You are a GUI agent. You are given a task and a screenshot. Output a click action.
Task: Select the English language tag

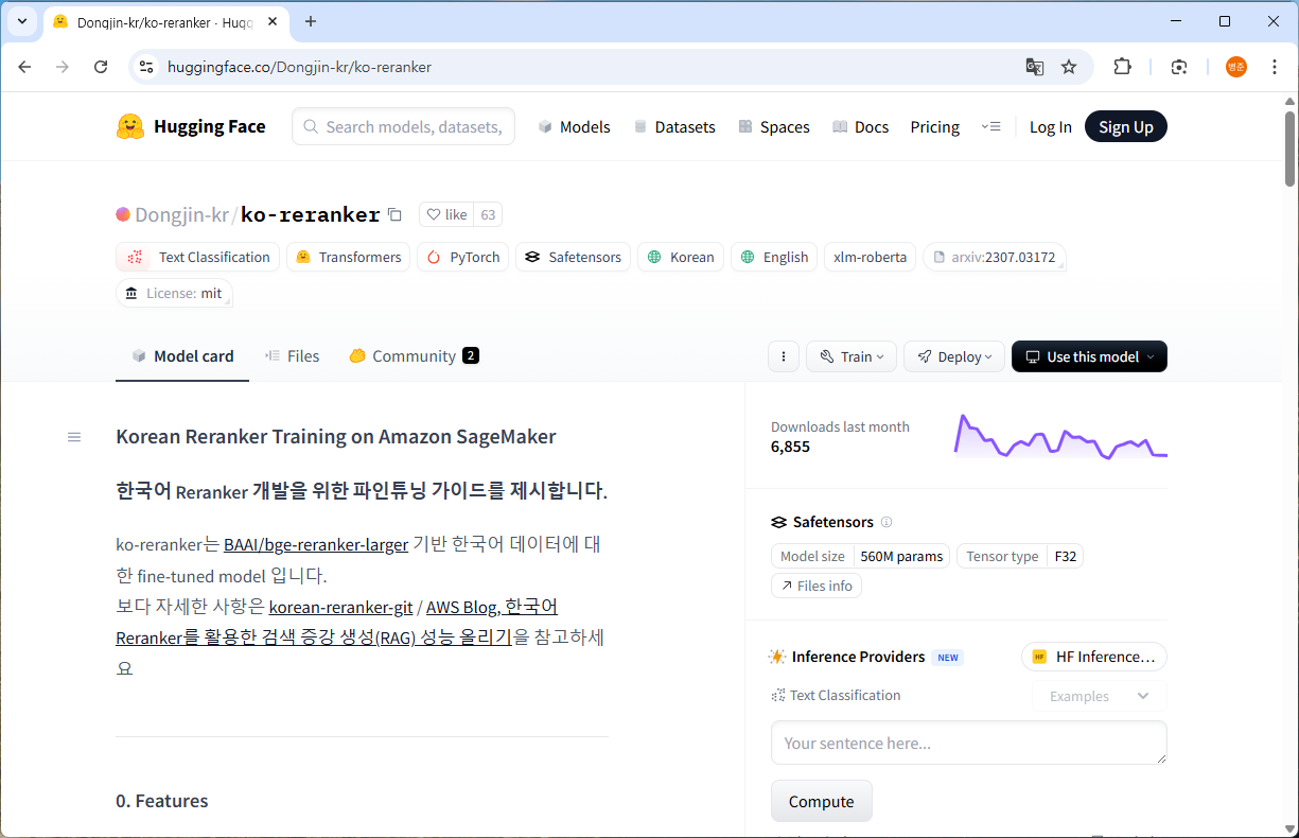click(774, 257)
